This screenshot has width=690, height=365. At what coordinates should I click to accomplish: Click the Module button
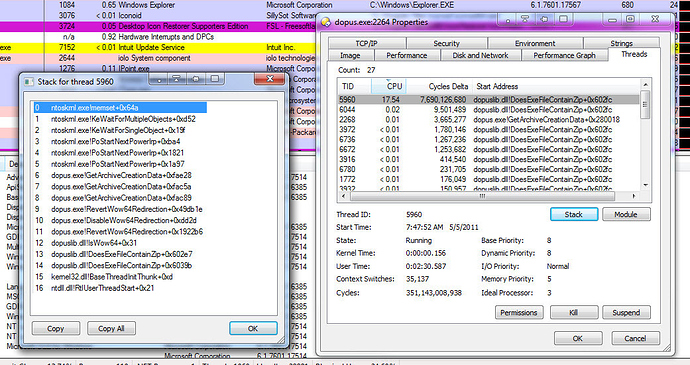(x=626, y=214)
